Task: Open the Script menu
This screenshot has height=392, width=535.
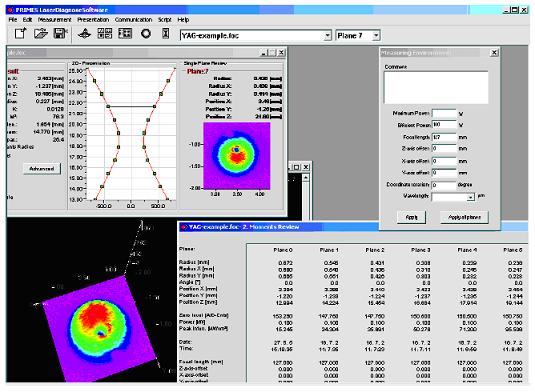Action: (164, 20)
